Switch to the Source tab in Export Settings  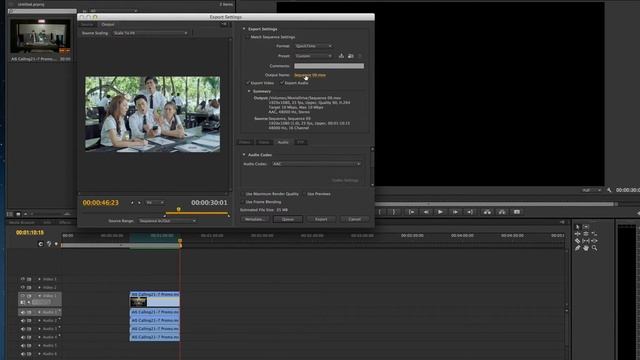tap(87, 24)
